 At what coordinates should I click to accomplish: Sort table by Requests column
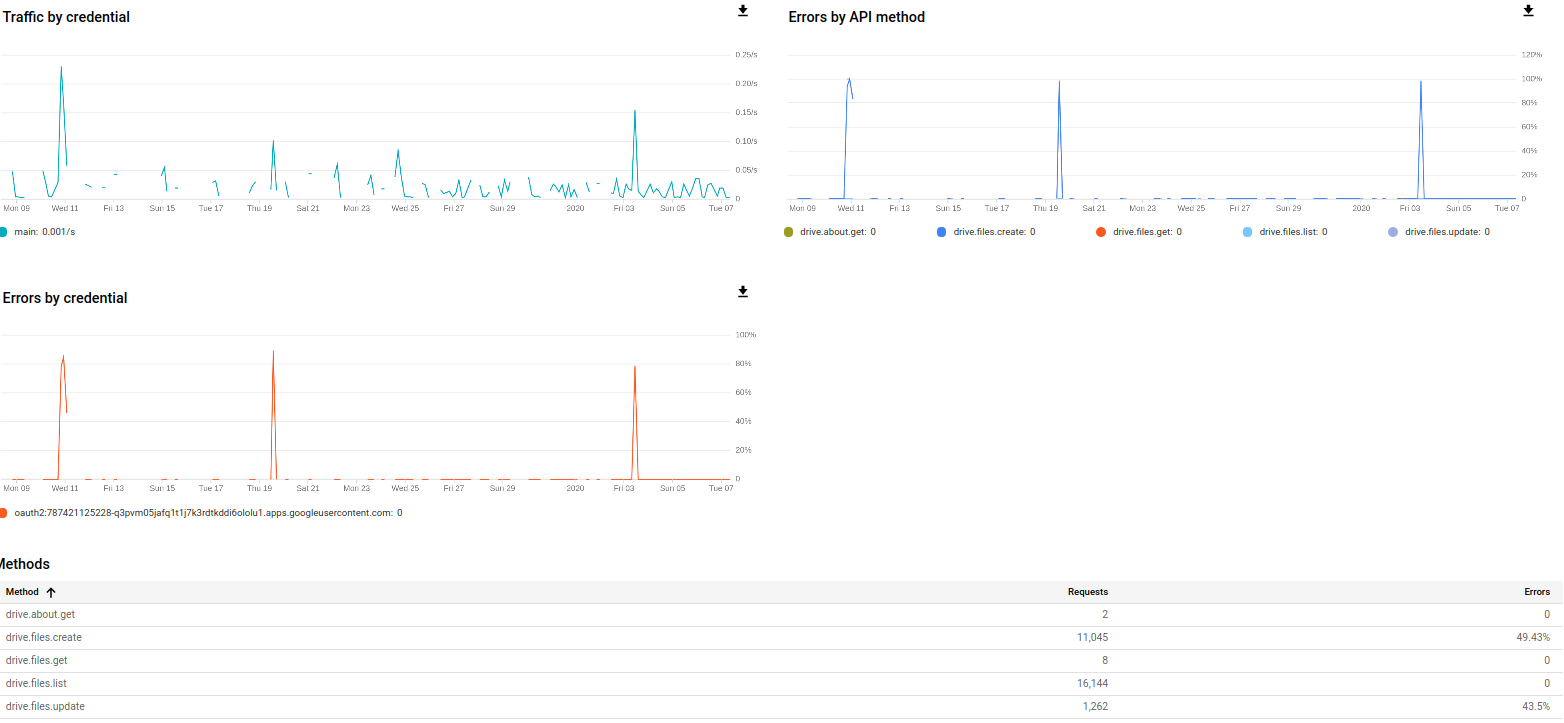pyautogui.click(x=1087, y=592)
